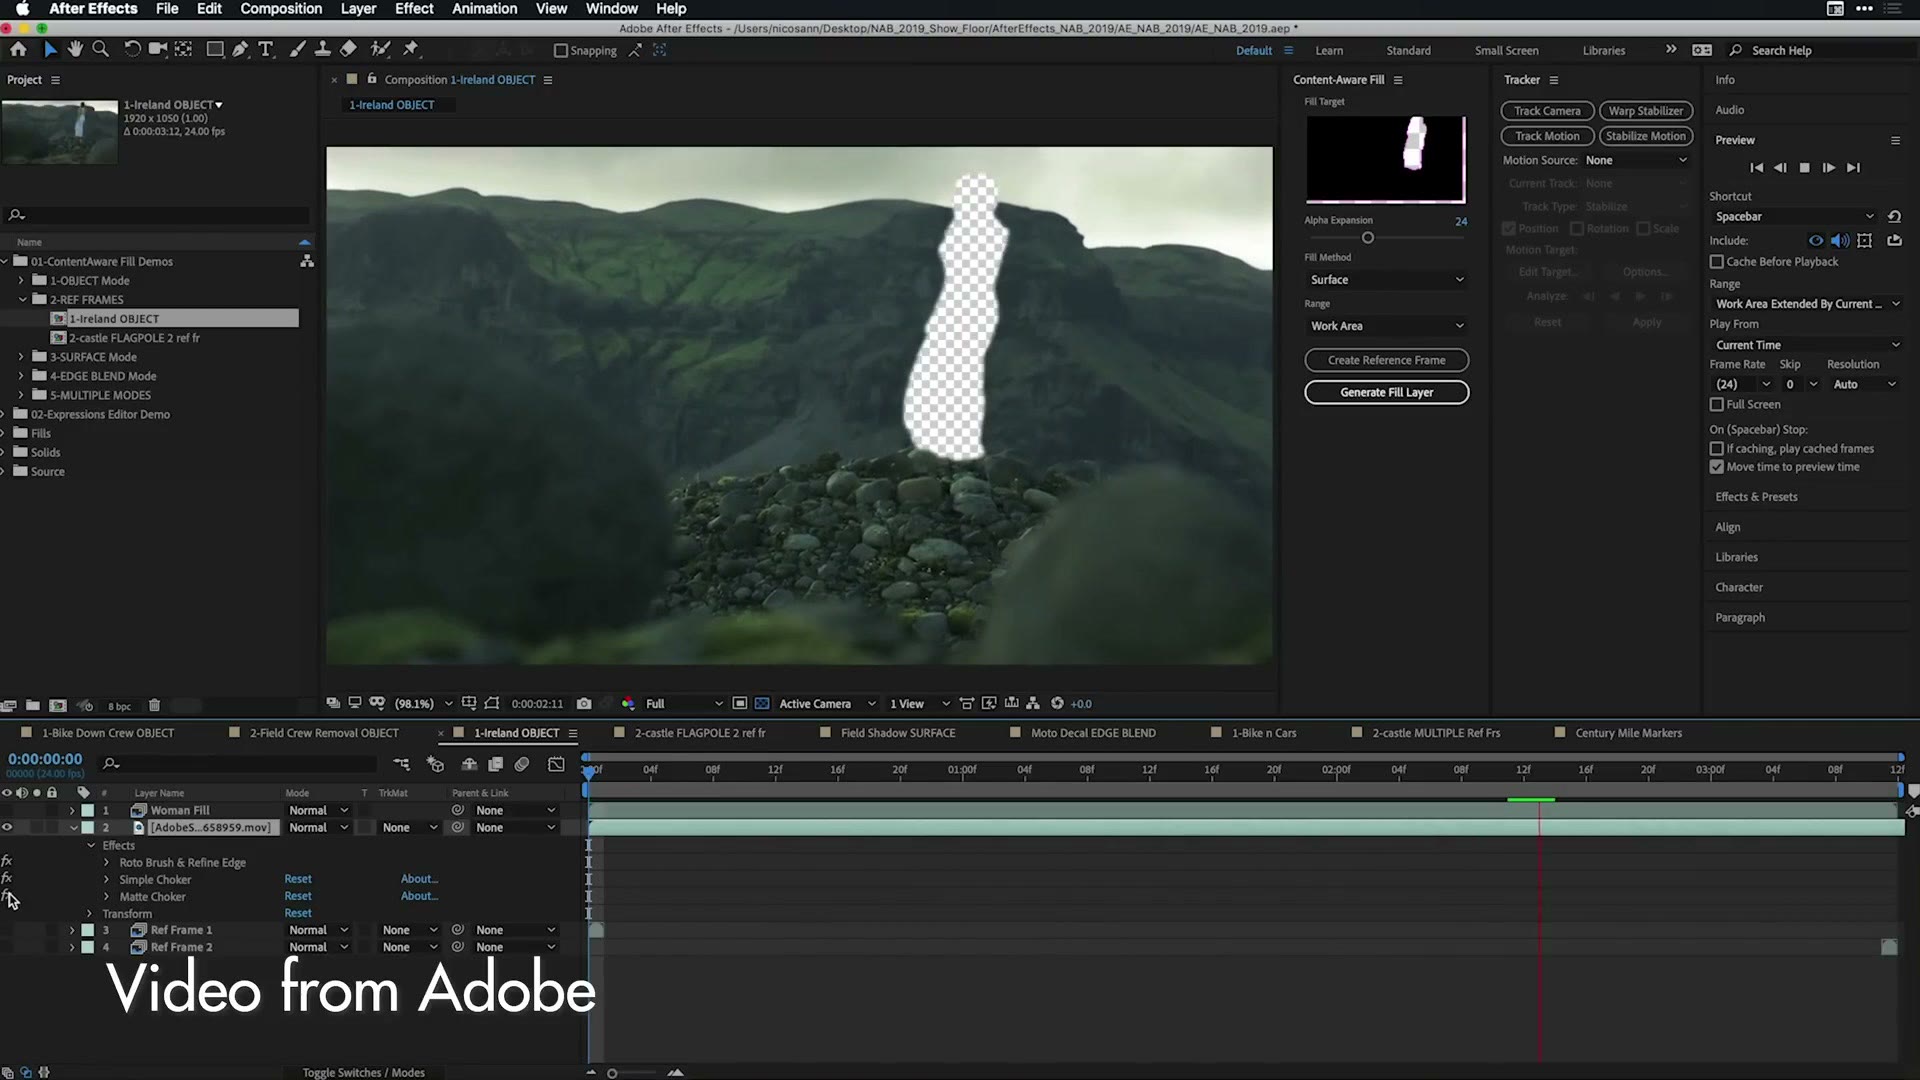Click the Warp Stabilizer button
Viewport: 1920px width, 1080px height.
tap(1645, 111)
